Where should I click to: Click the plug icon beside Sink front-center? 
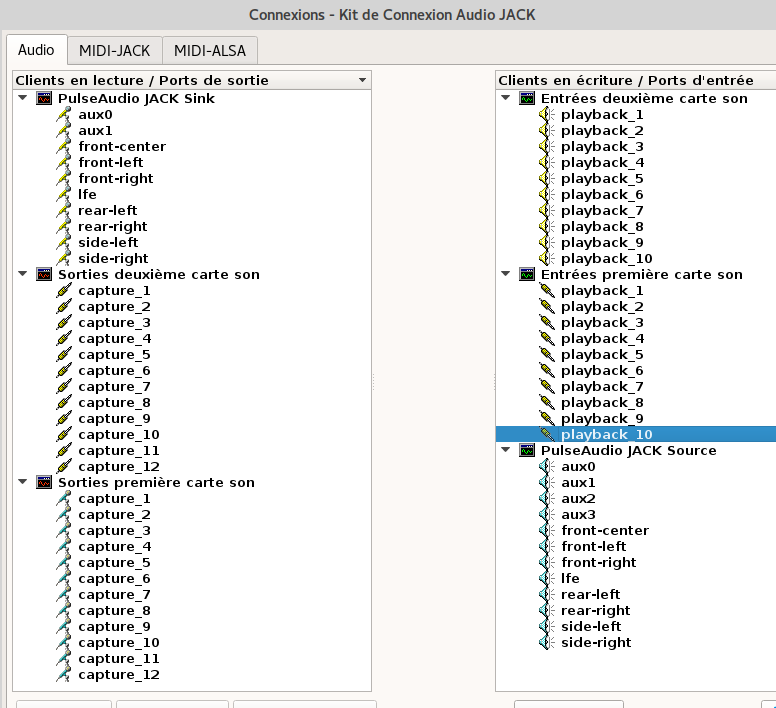point(64,146)
